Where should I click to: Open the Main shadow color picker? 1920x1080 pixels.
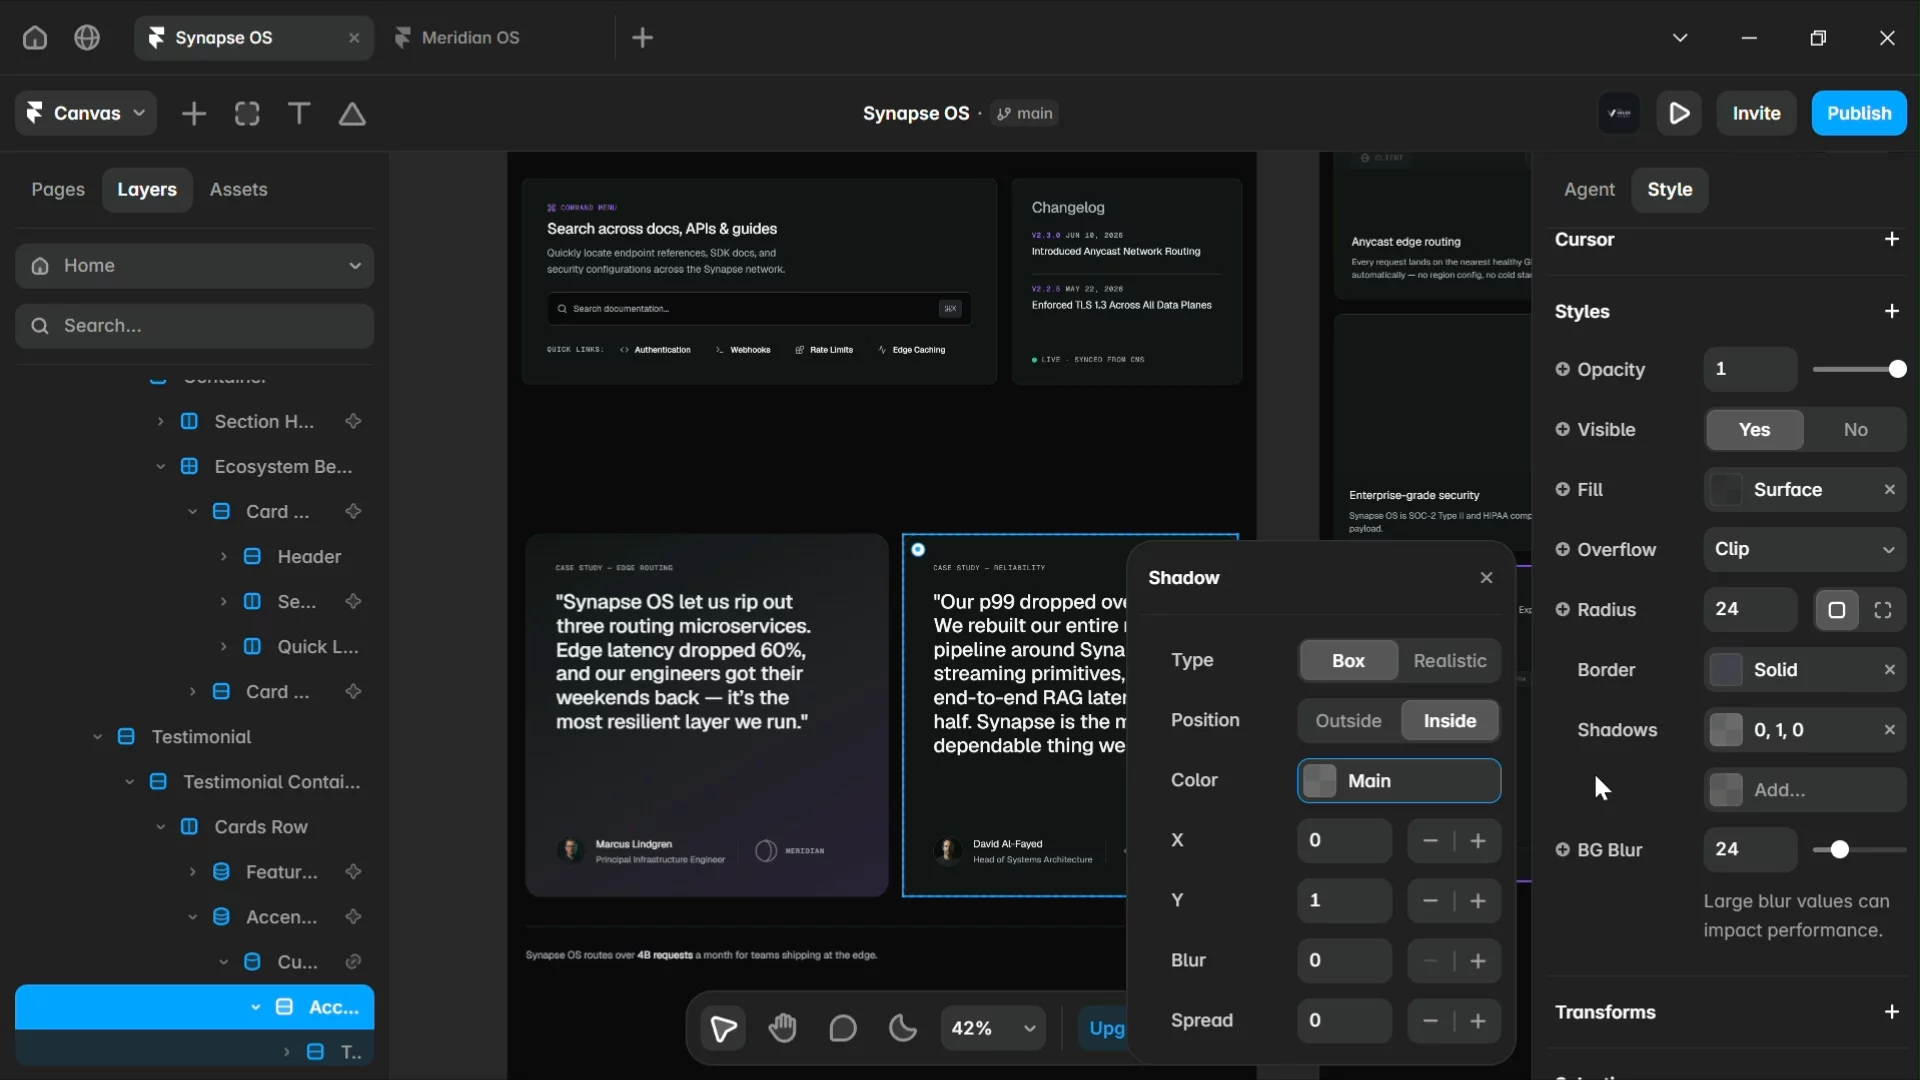click(1399, 781)
